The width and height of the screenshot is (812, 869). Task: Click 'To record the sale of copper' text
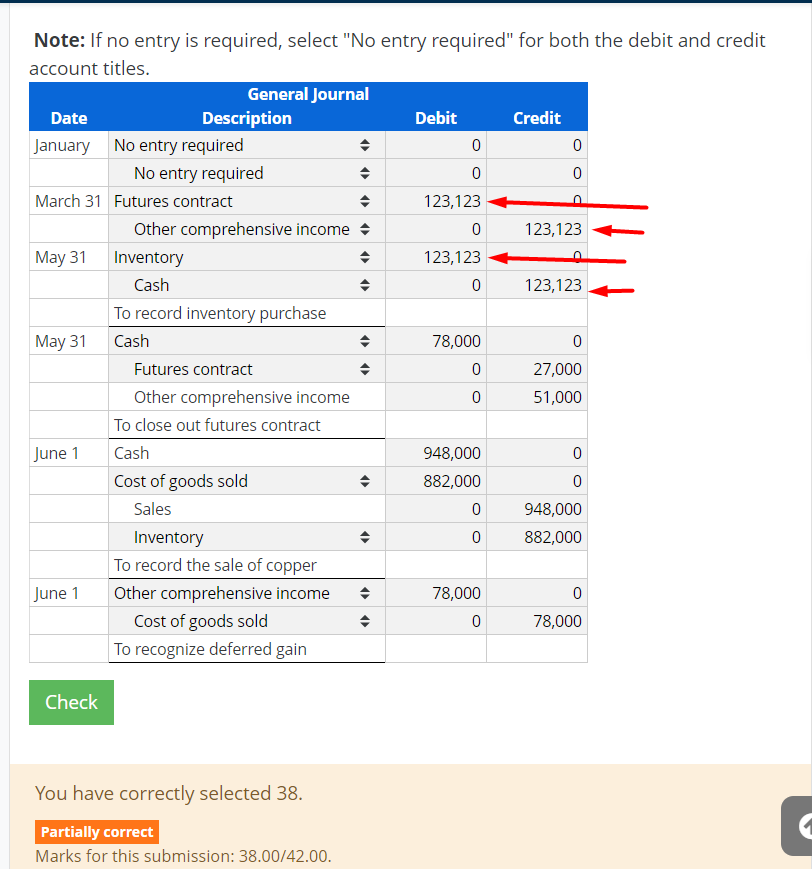click(215, 565)
